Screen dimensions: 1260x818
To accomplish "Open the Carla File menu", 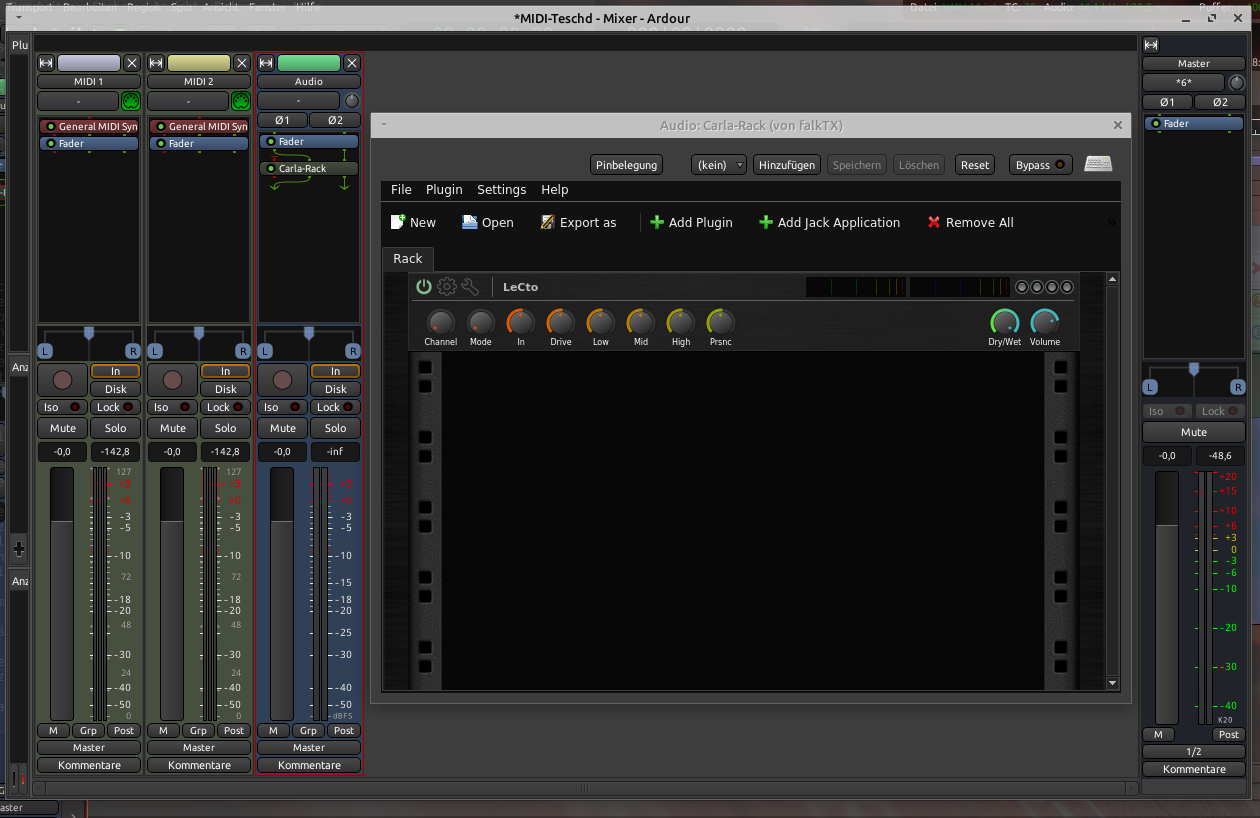I will (x=401, y=190).
